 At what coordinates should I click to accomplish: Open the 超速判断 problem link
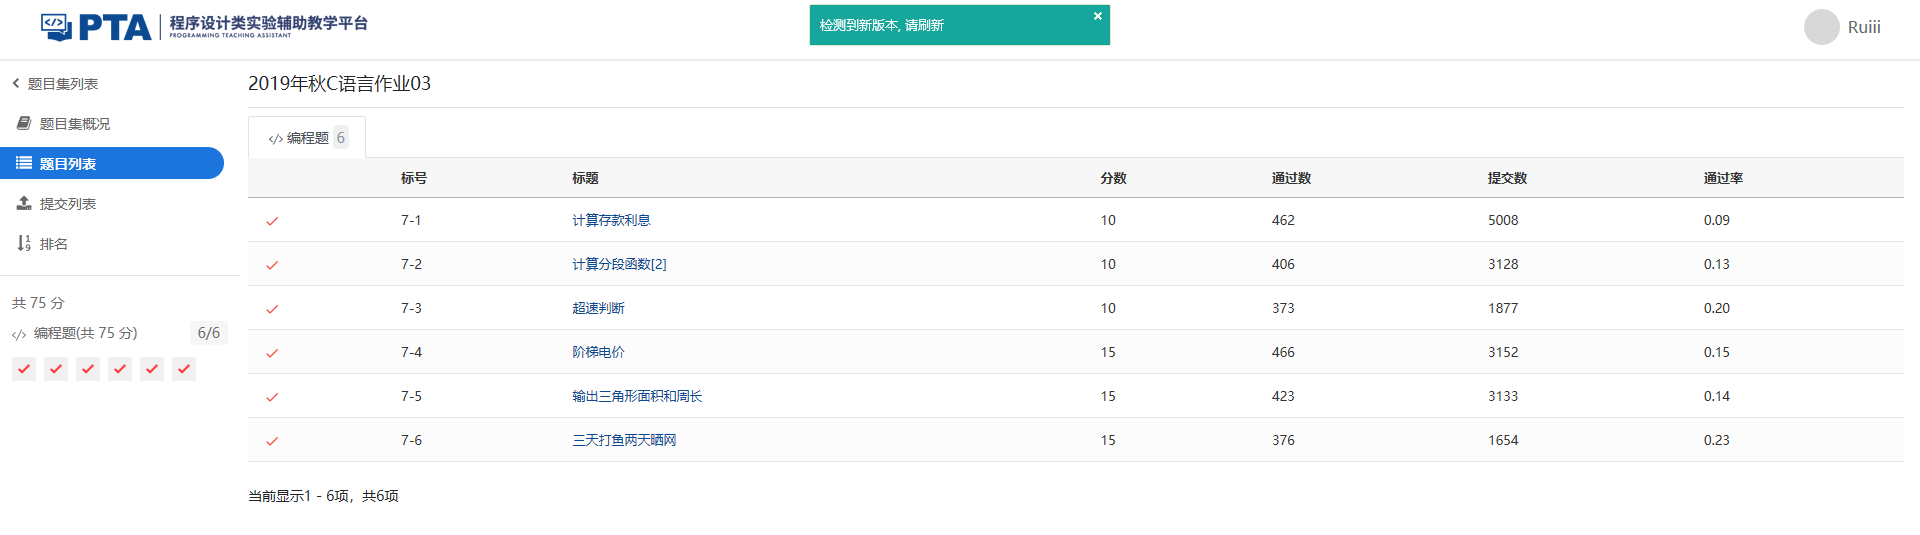click(x=598, y=308)
